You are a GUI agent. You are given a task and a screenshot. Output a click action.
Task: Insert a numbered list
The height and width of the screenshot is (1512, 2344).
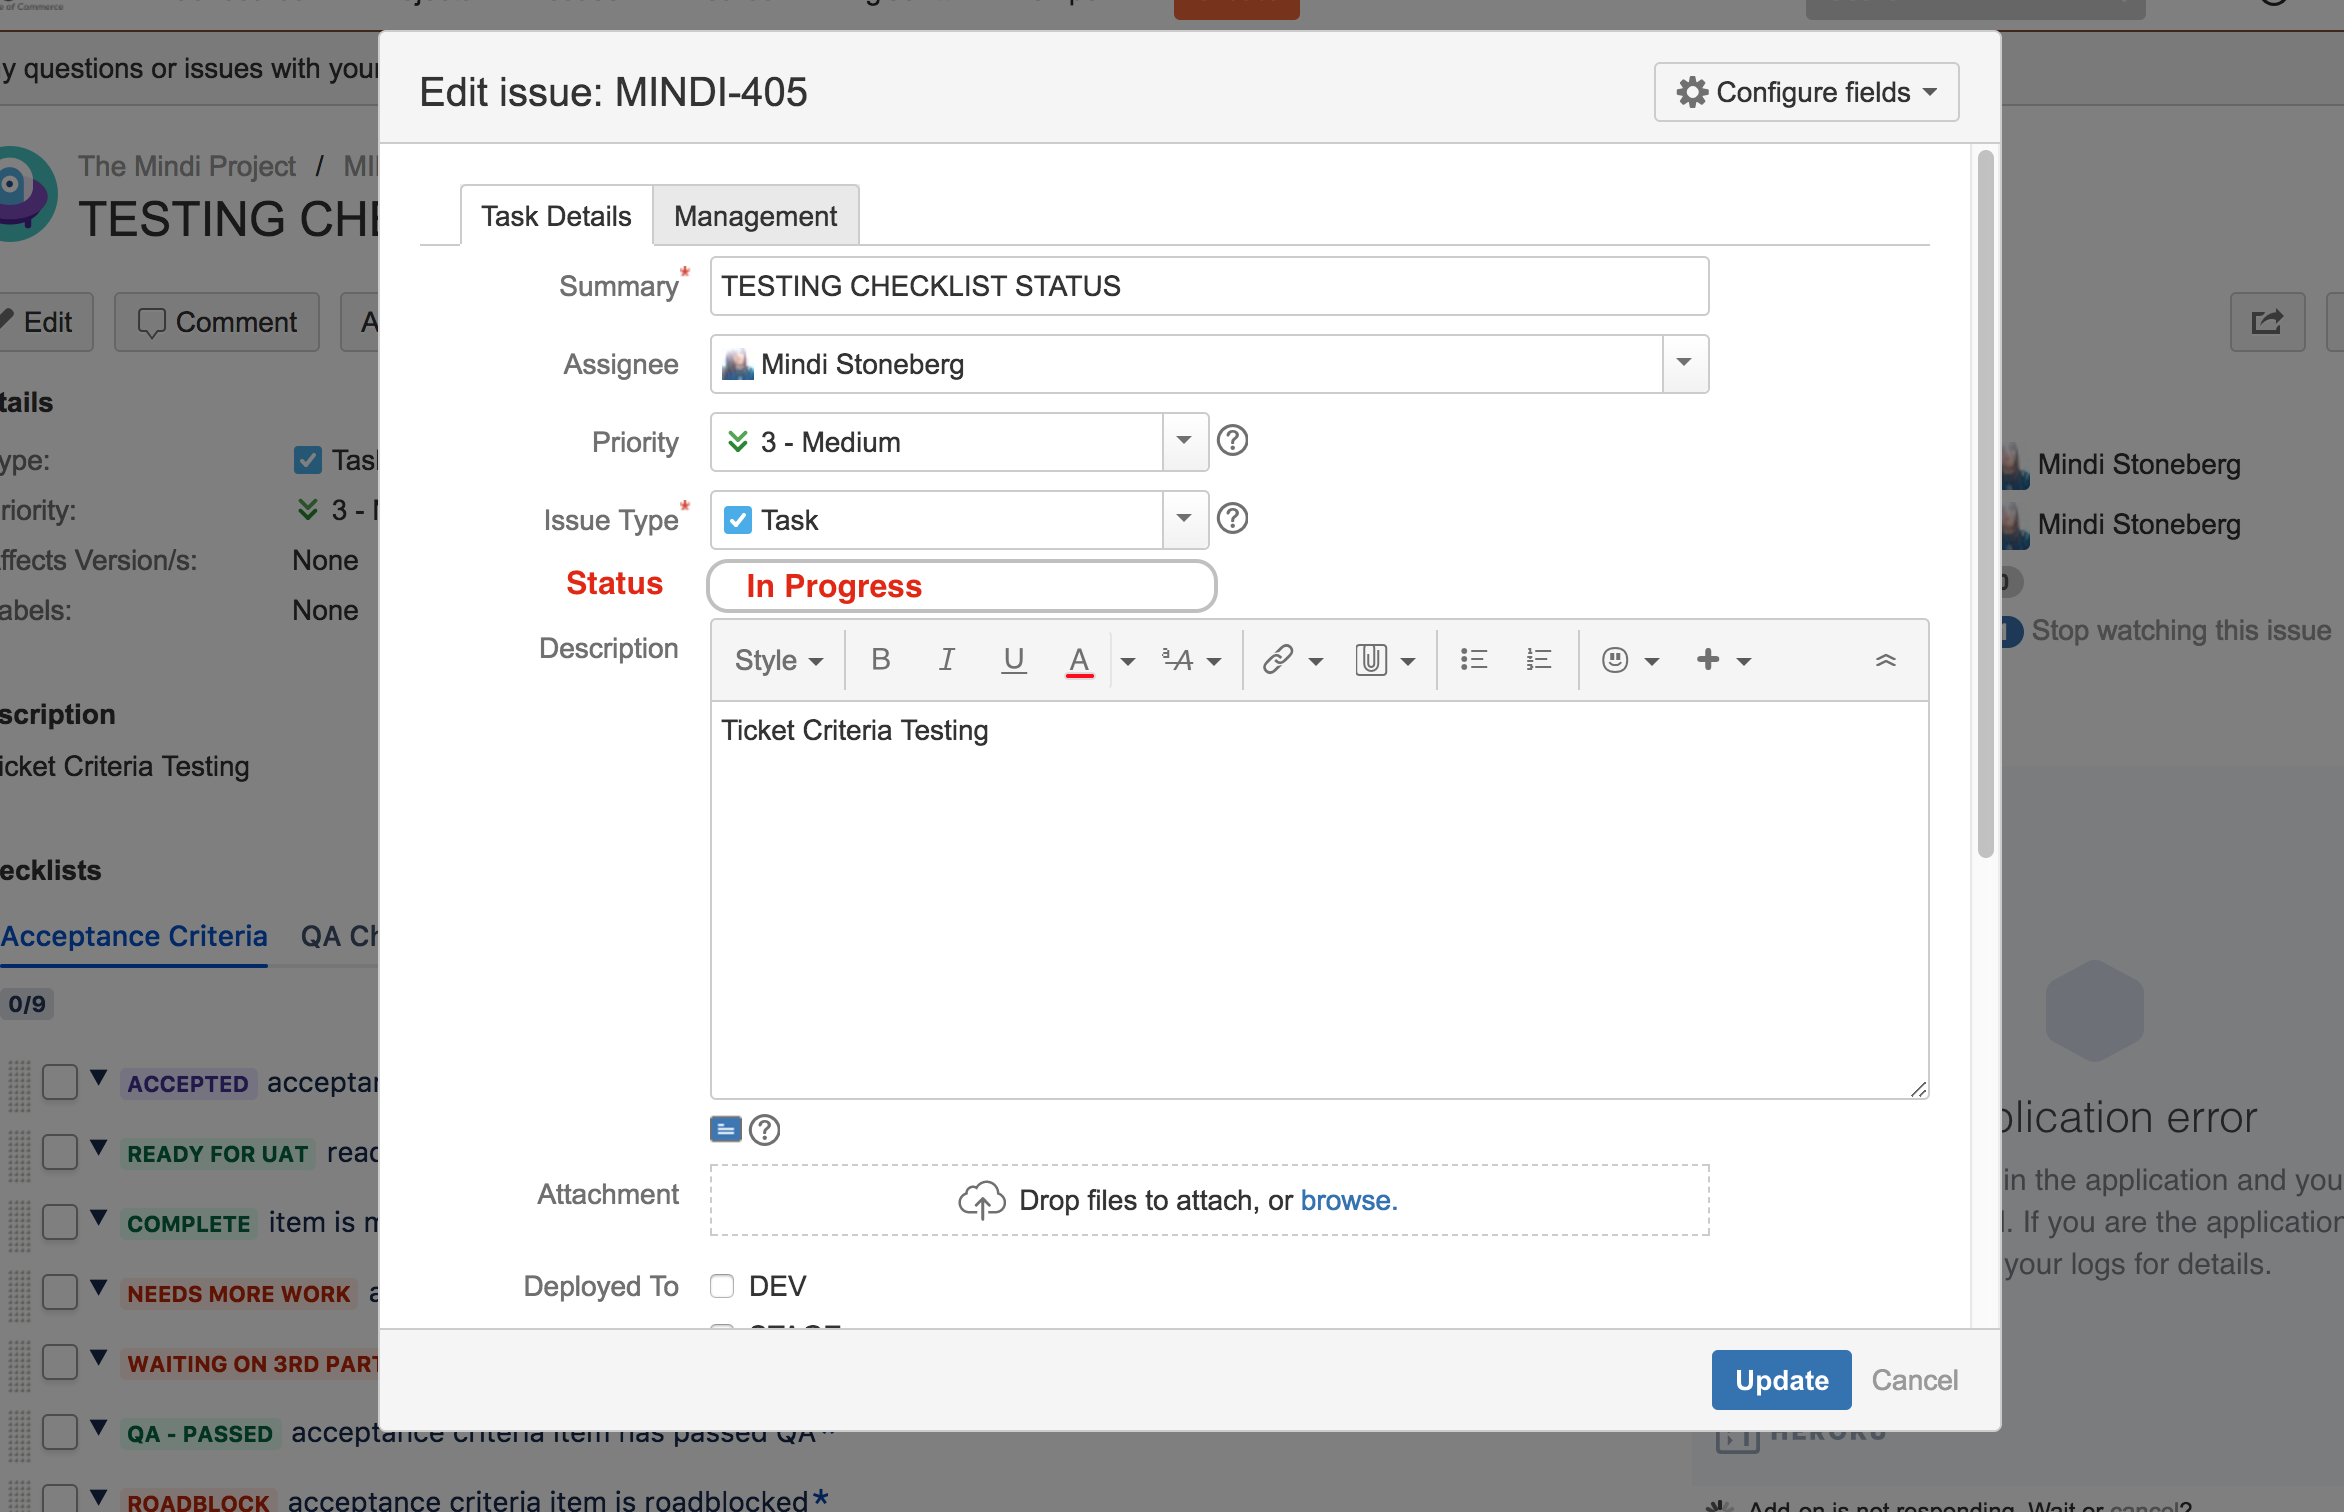coord(1538,660)
